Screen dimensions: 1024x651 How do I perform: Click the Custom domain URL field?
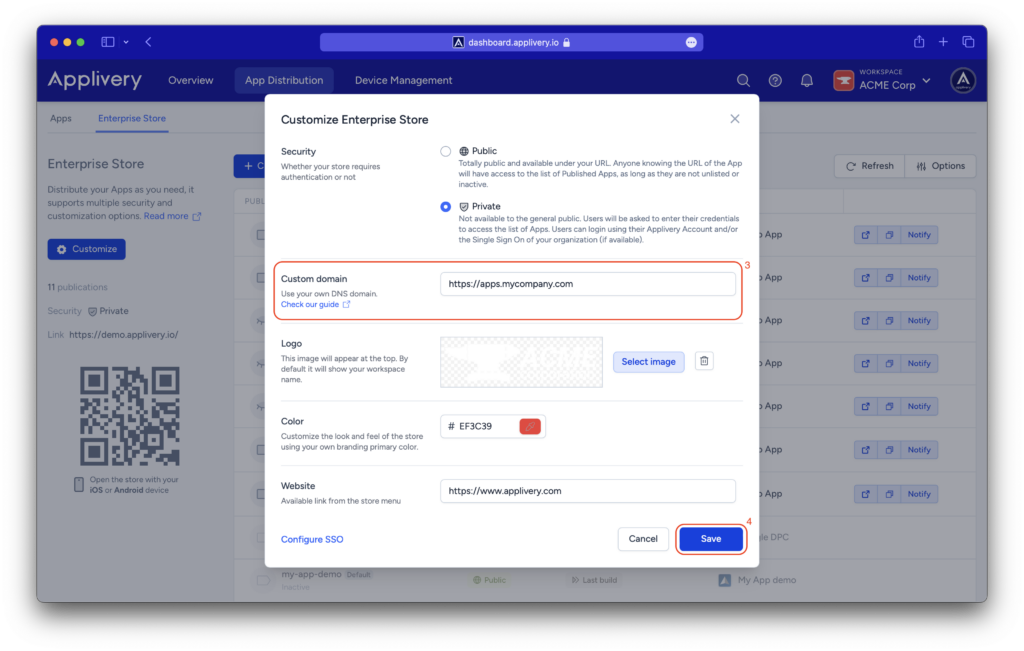tap(588, 284)
